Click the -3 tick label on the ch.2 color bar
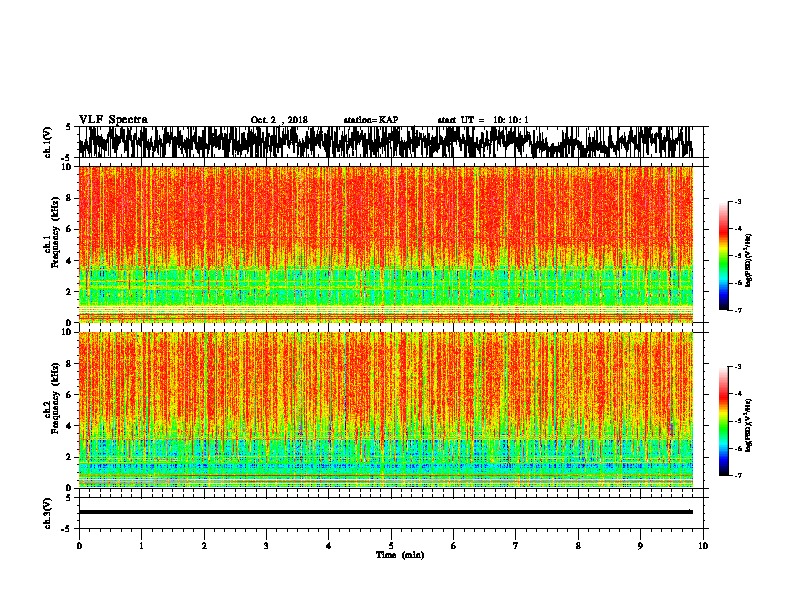The height and width of the screenshot is (612, 792). pyautogui.click(x=737, y=367)
